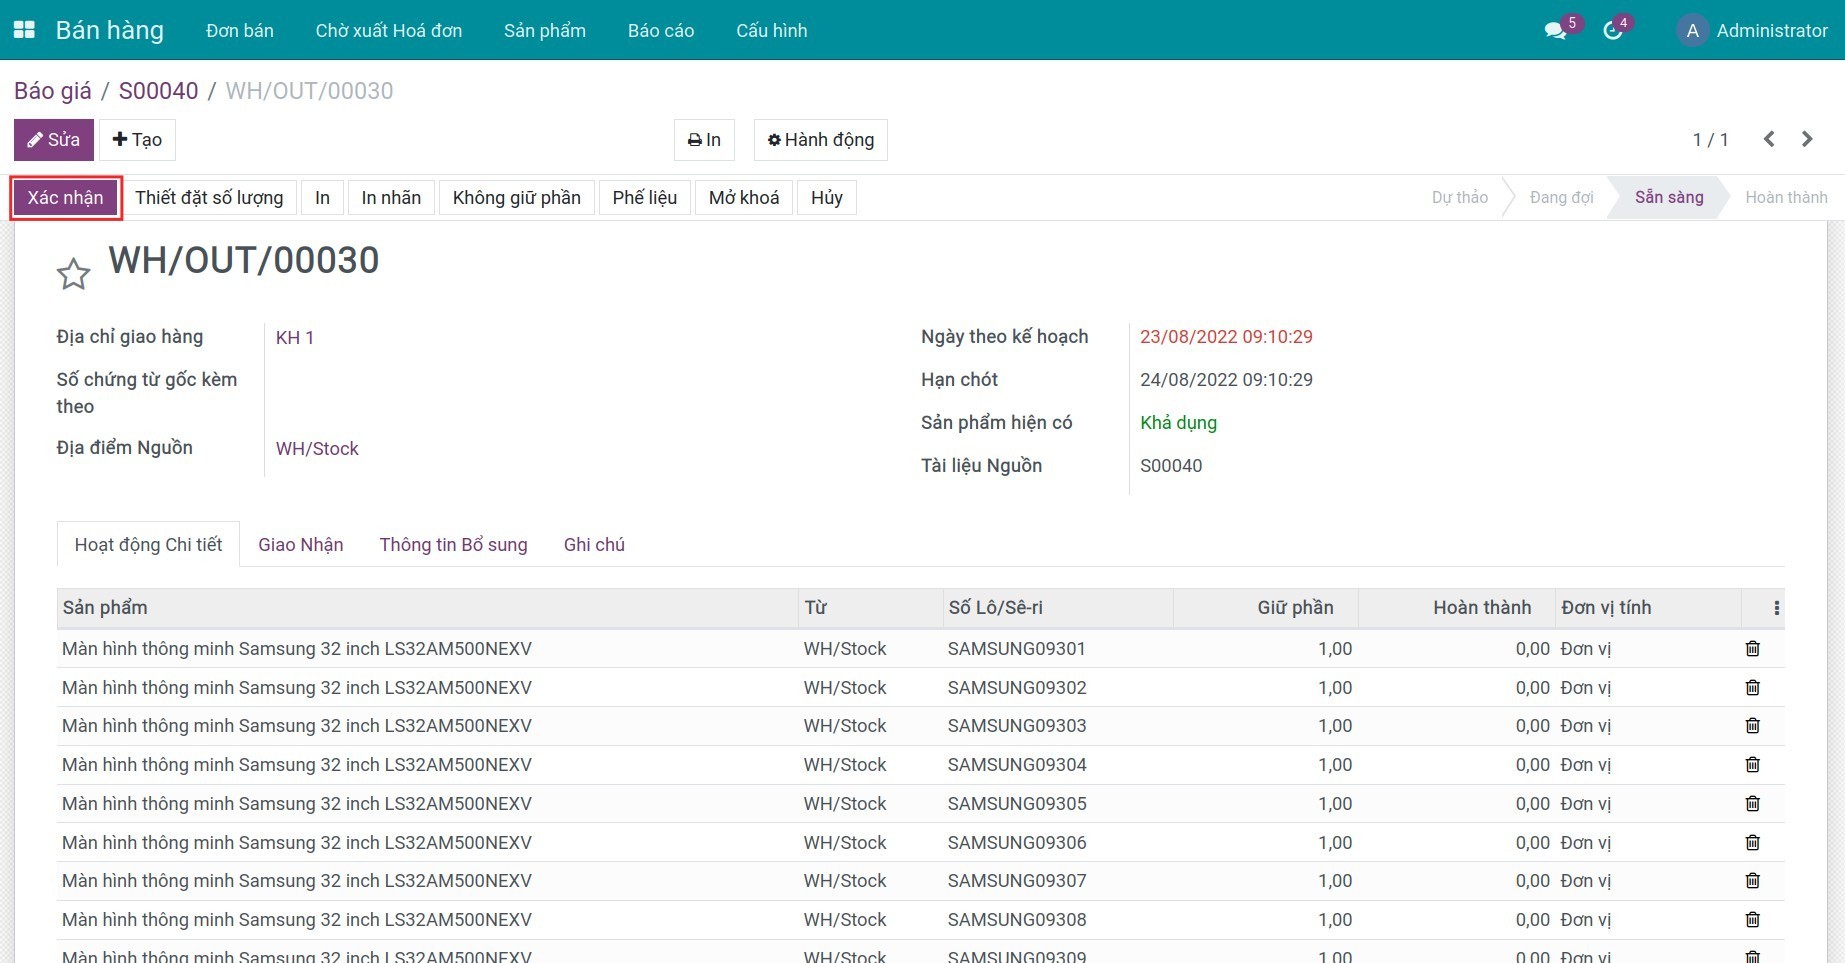The width and height of the screenshot is (1845, 963).
Task: Click the Xác nhận validate button
Action: tap(66, 198)
